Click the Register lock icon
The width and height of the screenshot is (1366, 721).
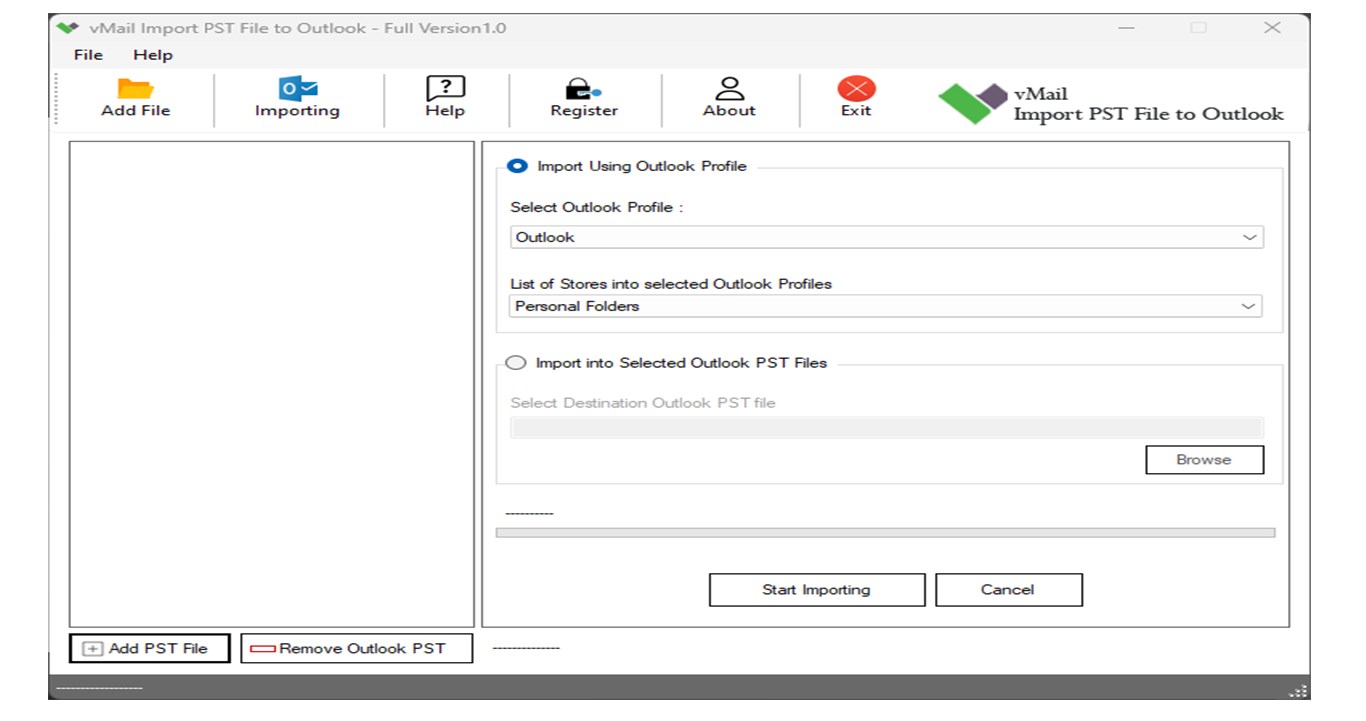click(584, 88)
